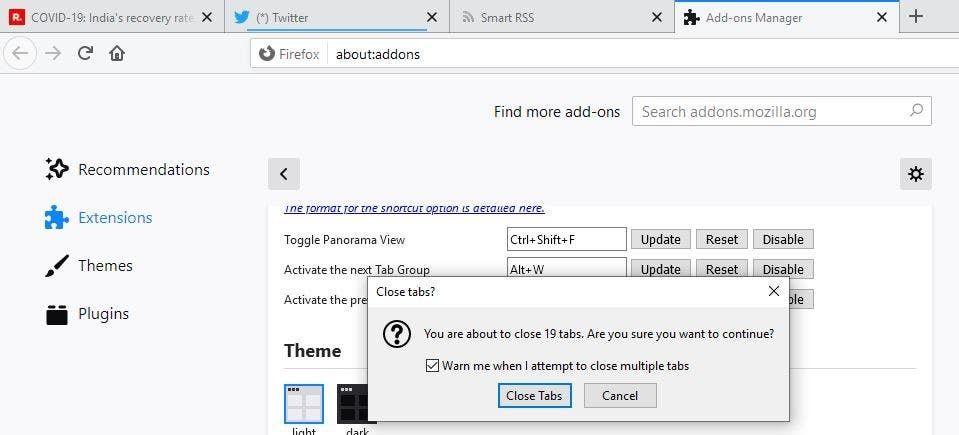Switch to the (*) Twitter tab
Image resolution: width=959 pixels, height=435 pixels.
click(x=337, y=18)
